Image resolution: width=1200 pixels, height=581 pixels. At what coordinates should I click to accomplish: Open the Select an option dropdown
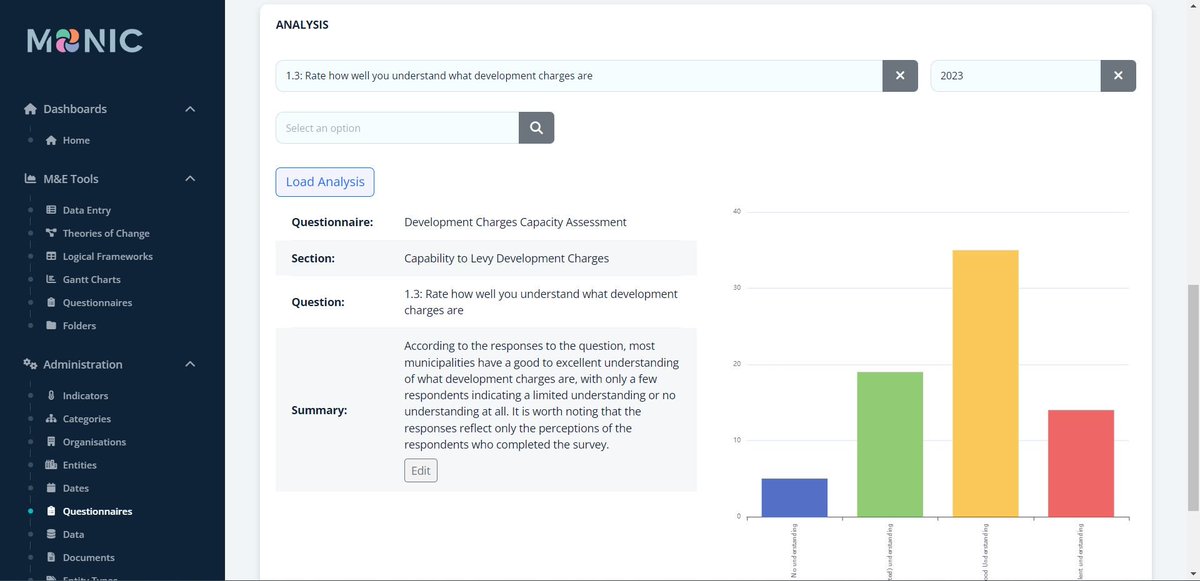pos(397,128)
